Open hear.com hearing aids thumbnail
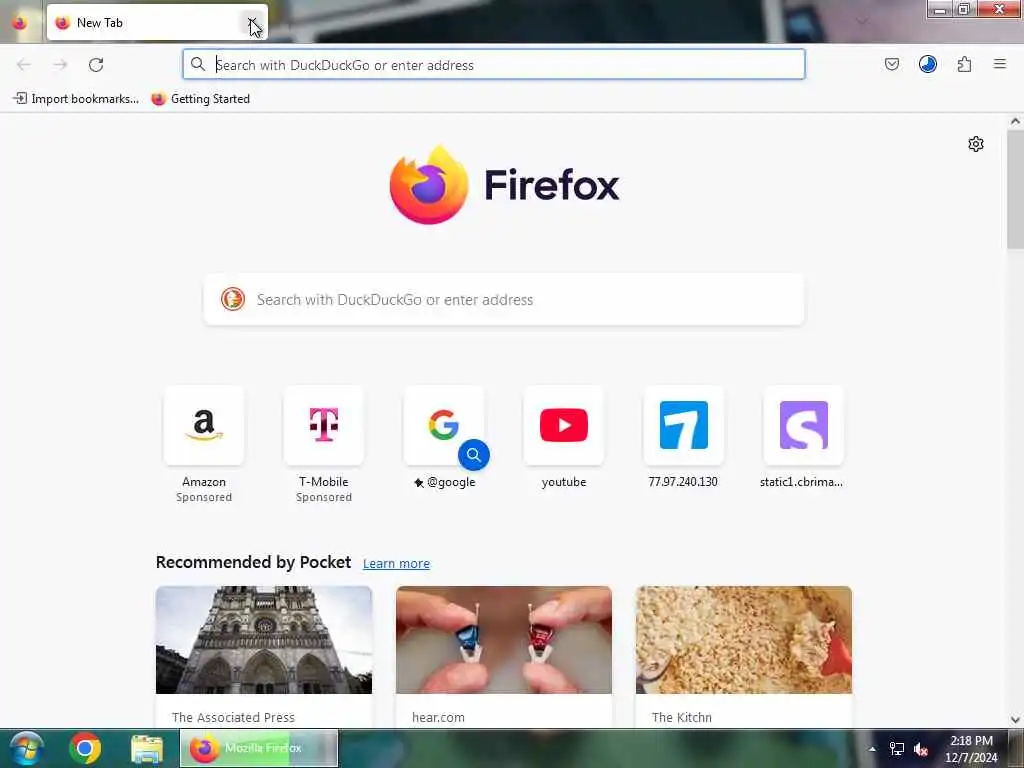1024x768 pixels. [x=504, y=639]
